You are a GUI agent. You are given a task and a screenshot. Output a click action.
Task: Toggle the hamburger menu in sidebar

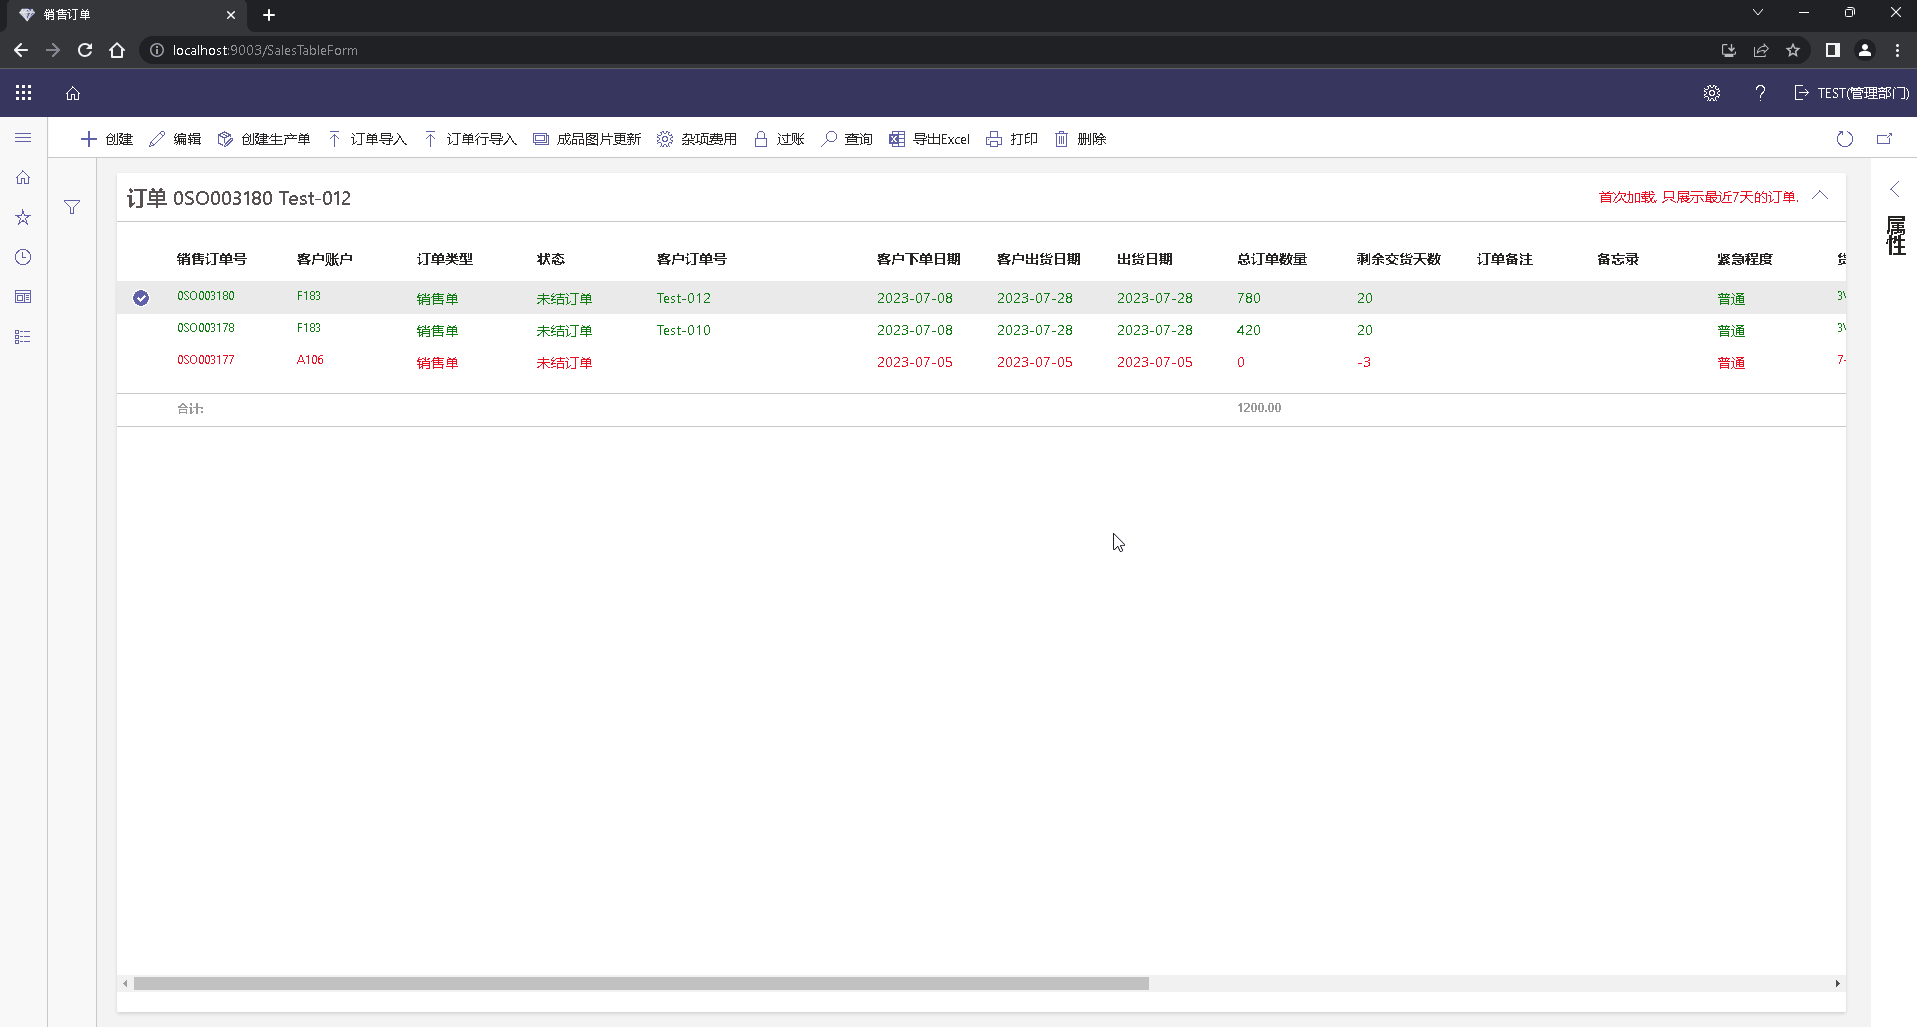tap(23, 138)
